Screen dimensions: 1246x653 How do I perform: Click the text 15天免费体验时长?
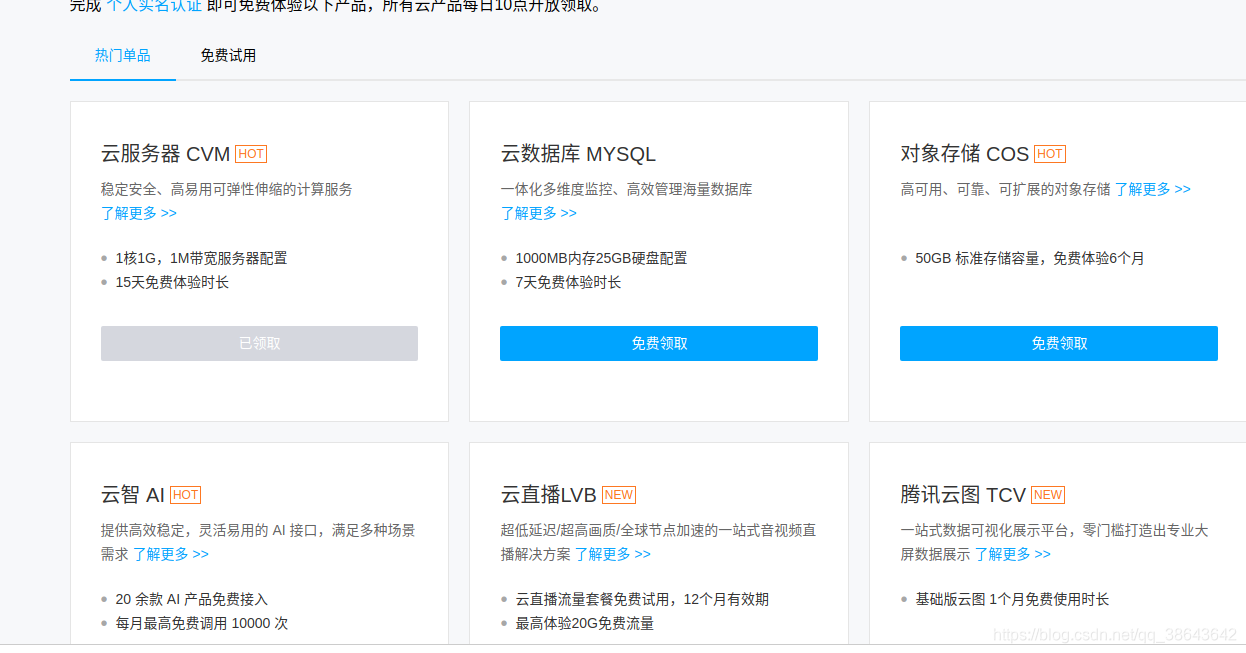[x=172, y=282]
